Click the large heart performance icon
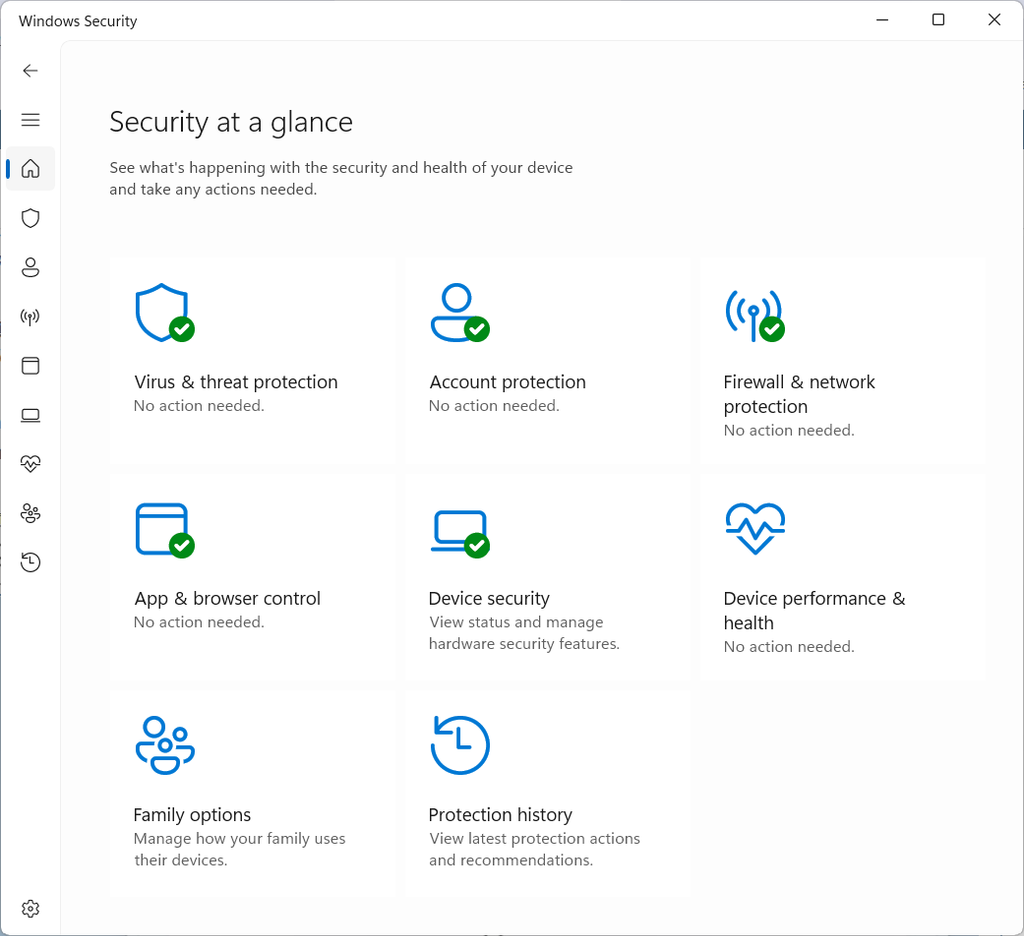Viewport: 1024px width, 936px height. pos(755,528)
